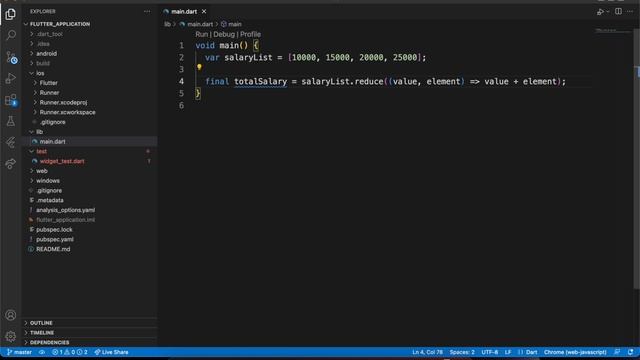Click the run/debug icon in editor title bar
Viewport: 640px width, 360px height.
[600, 12]
